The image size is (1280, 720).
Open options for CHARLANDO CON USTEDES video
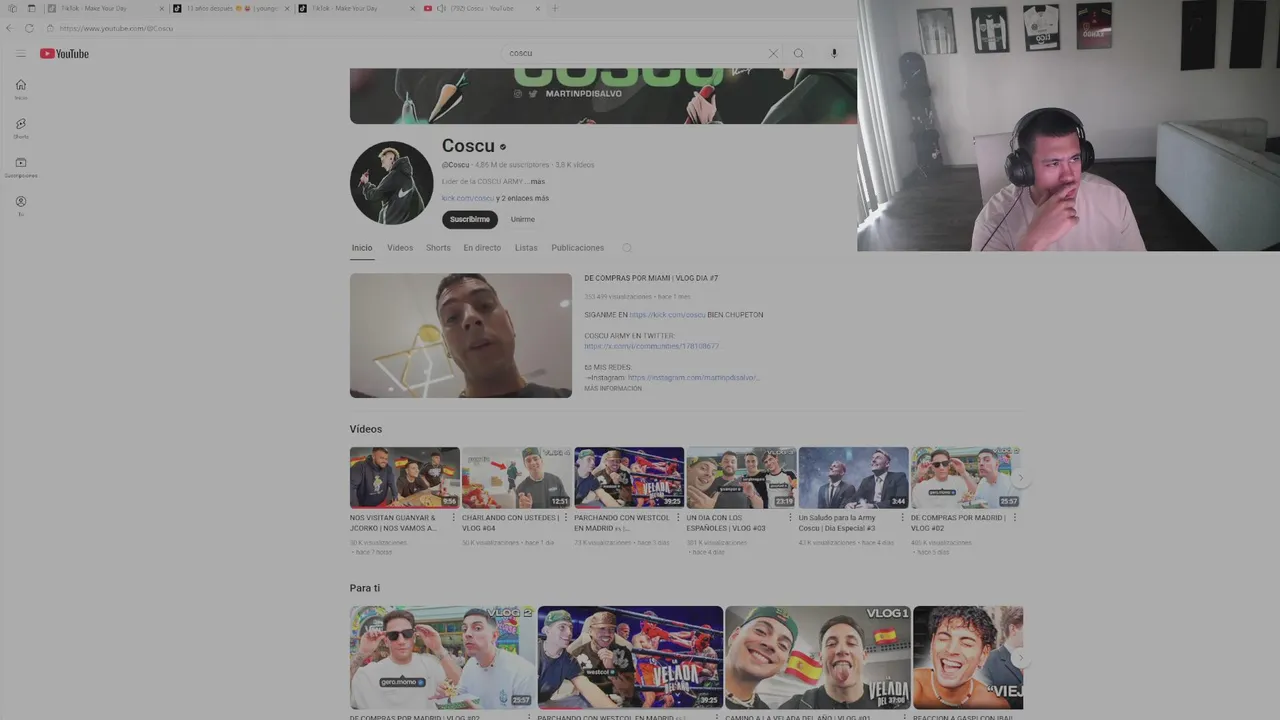[x=565, y=518]
